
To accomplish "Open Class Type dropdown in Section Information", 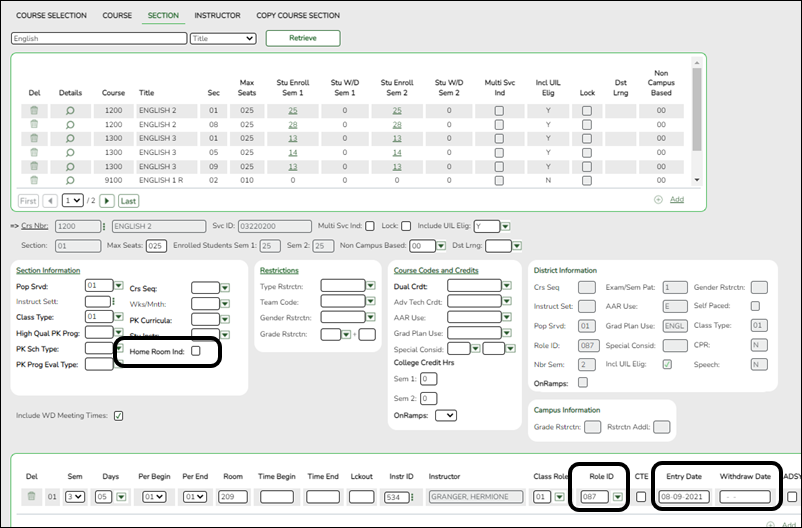I will point(119,317).
